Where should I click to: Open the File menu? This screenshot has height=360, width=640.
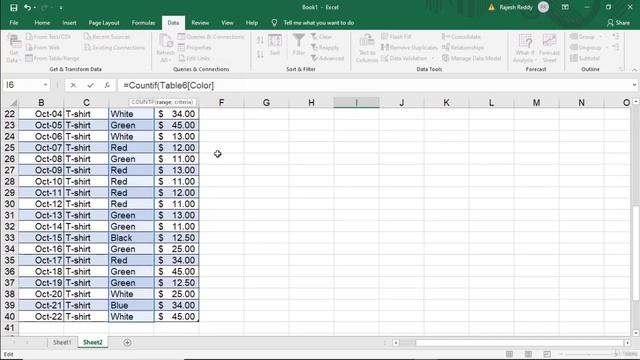[14, 23]
